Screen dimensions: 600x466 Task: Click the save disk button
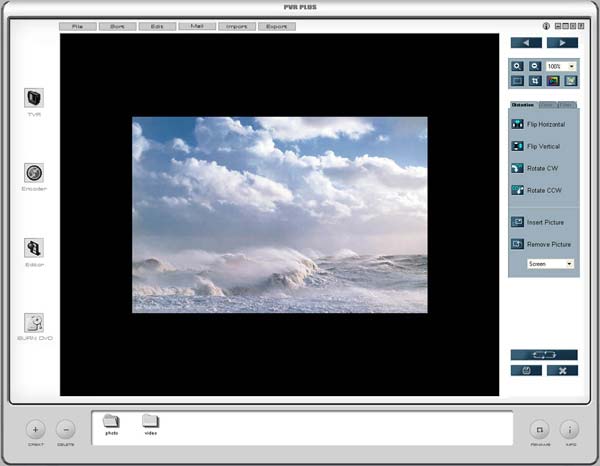coord(526,370)
